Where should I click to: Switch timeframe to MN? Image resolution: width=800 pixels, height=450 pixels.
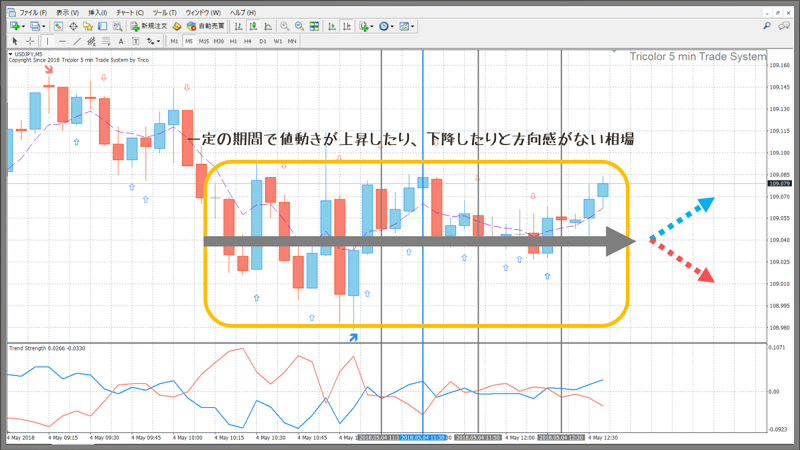point(292,41)
